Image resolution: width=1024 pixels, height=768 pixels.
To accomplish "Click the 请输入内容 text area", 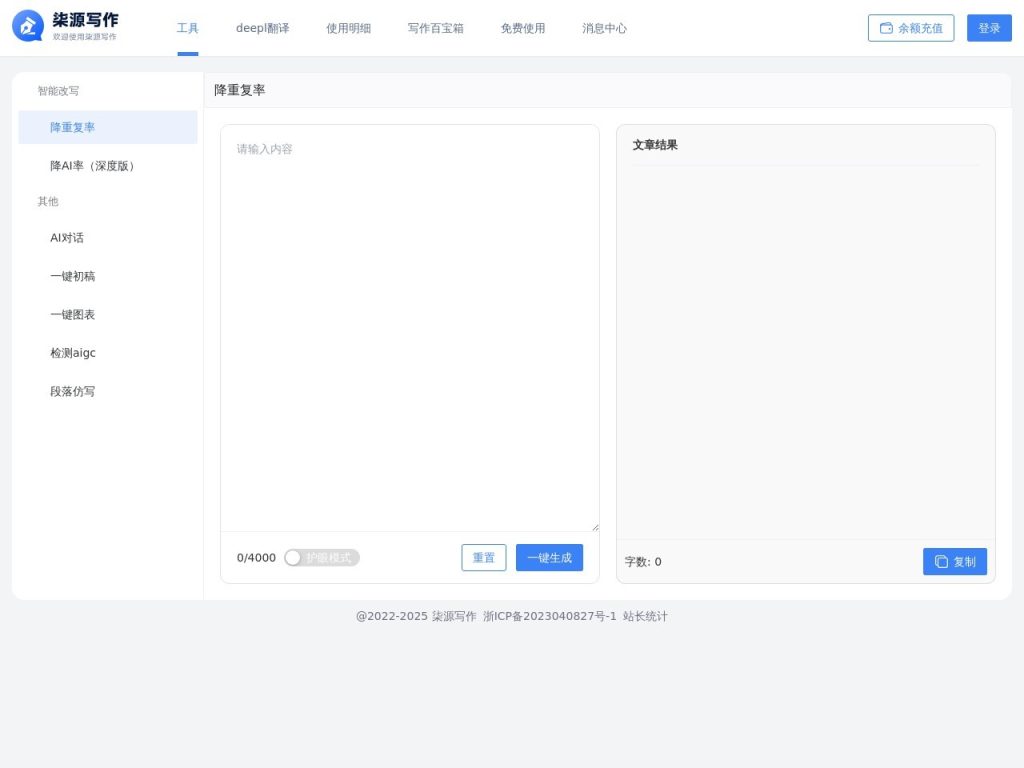I will coord(410,328).
